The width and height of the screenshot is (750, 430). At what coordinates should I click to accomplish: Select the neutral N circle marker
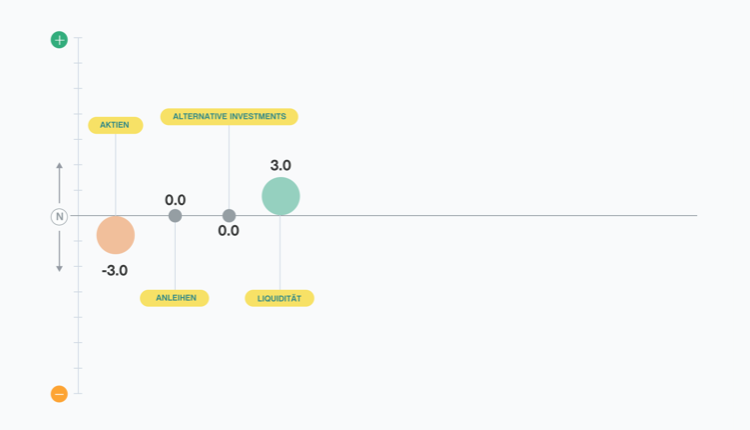pyautogui.click(x=59, y=217)
